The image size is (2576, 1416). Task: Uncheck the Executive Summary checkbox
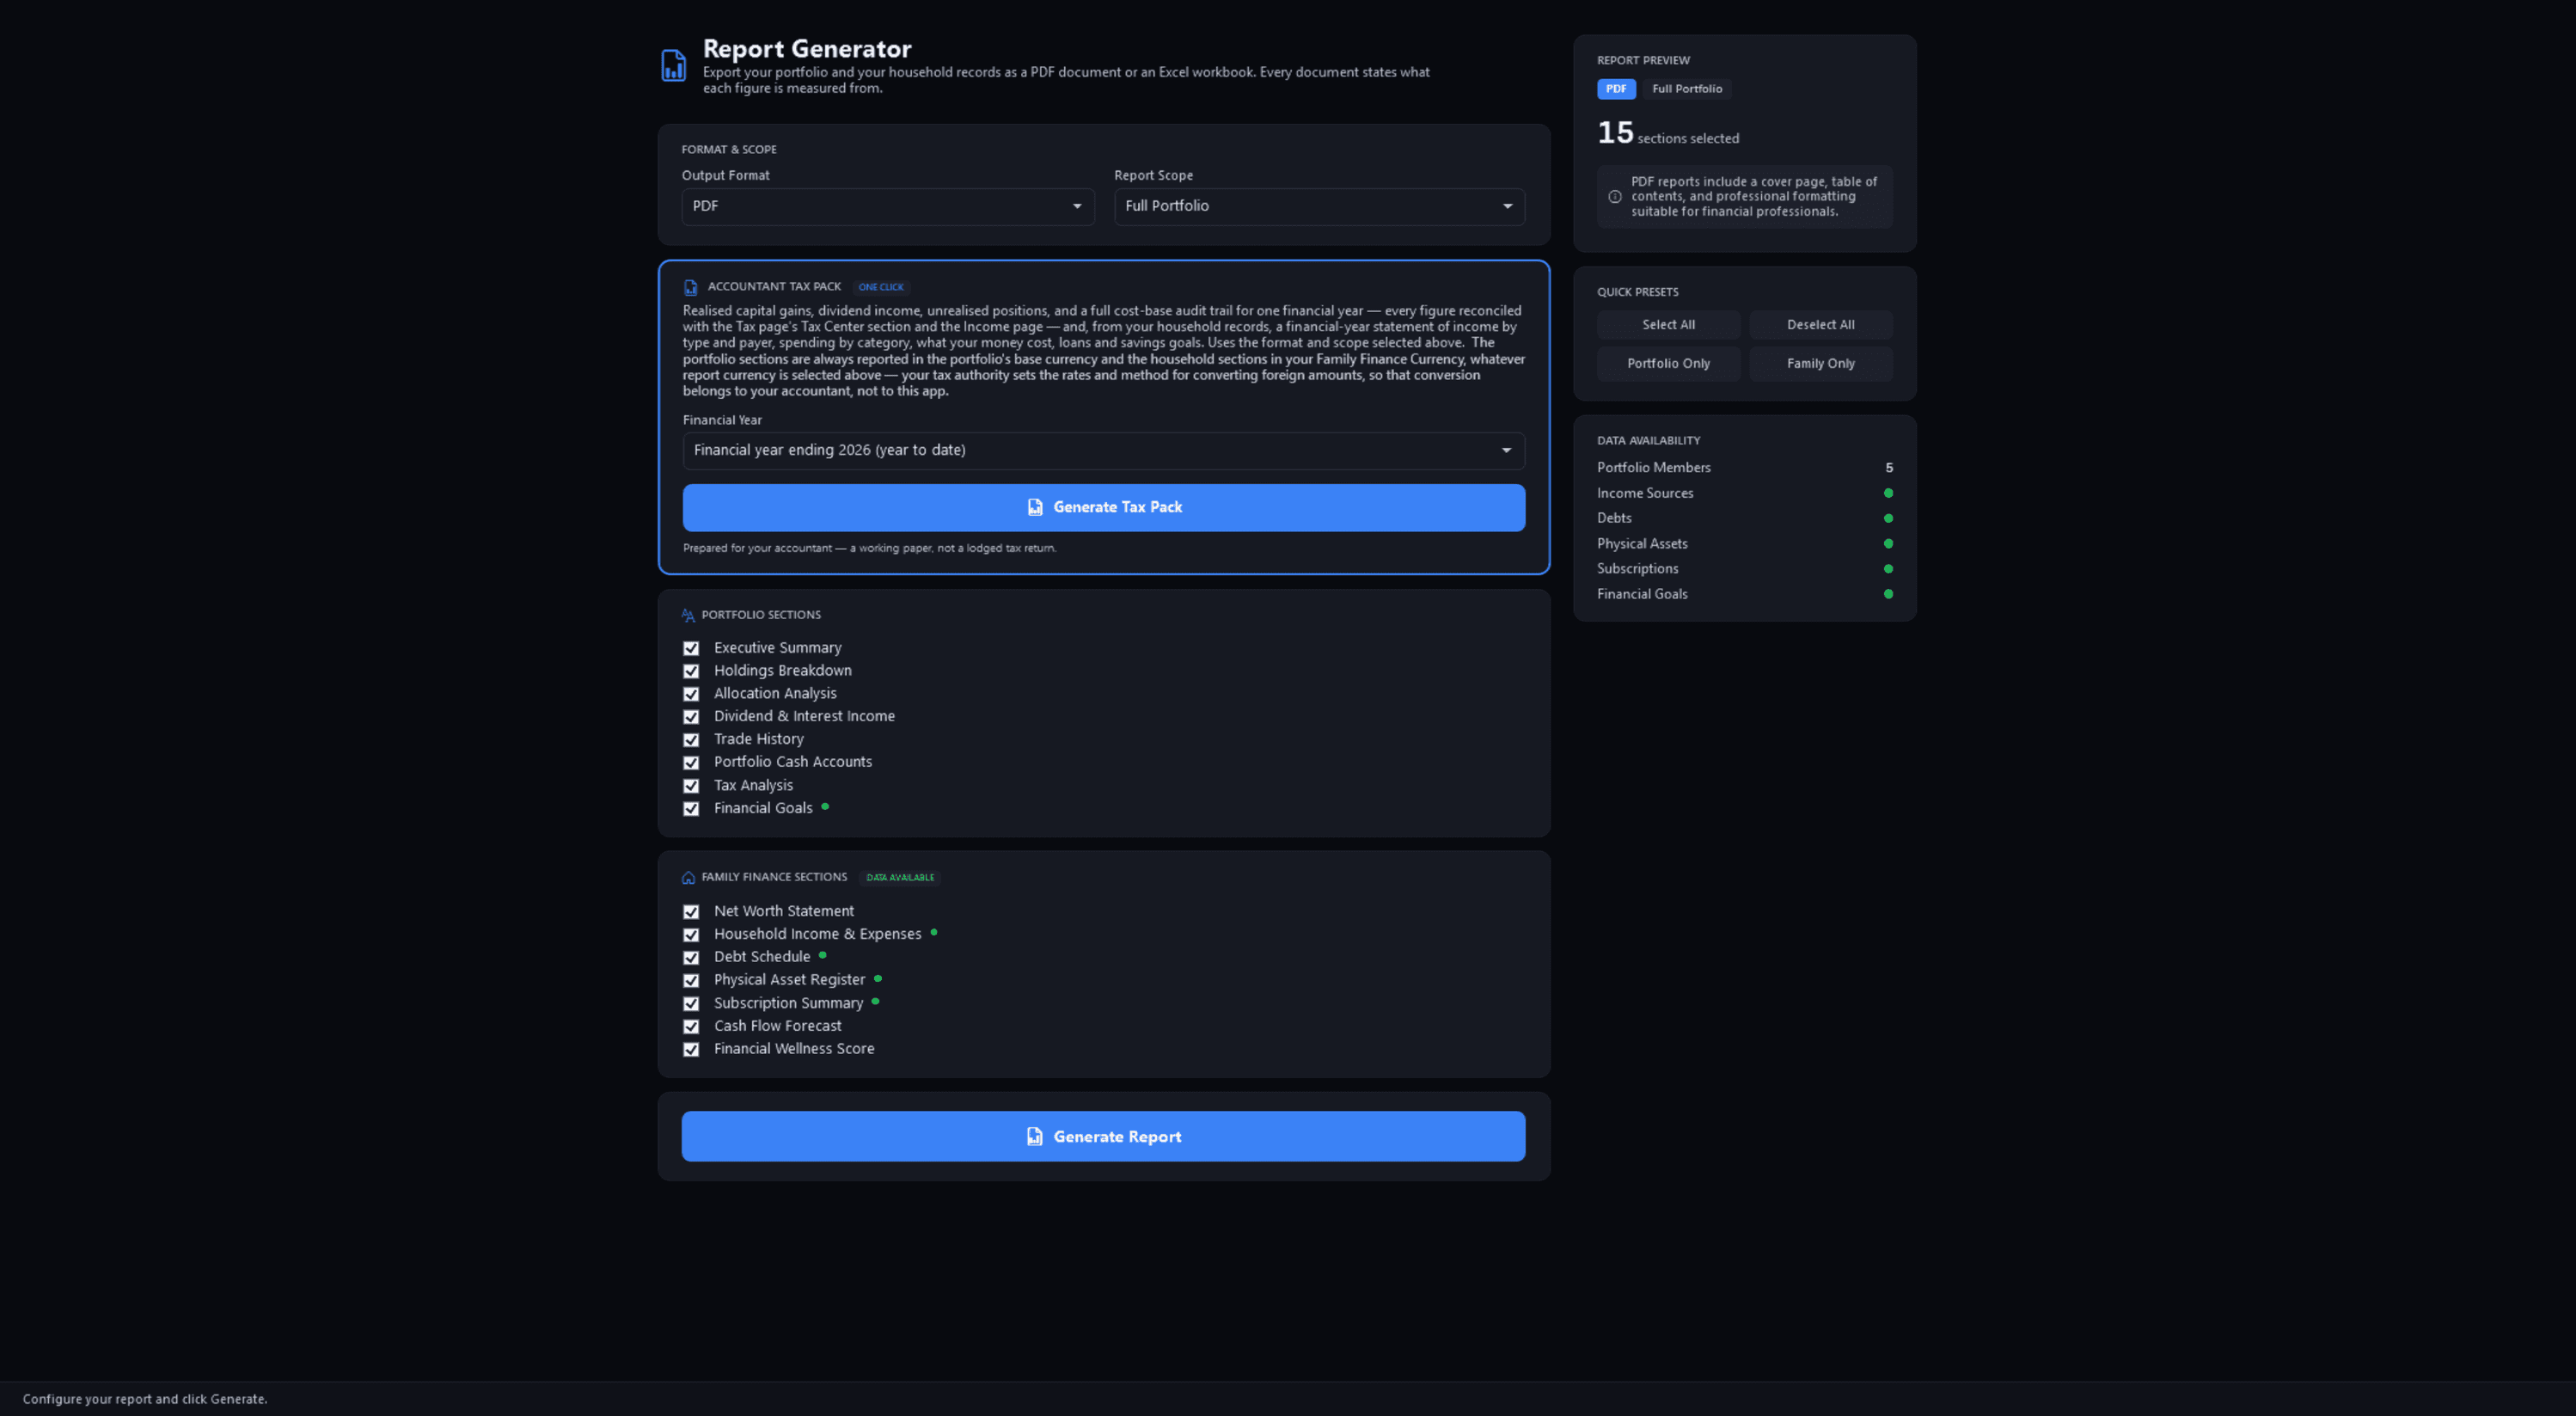pos(691,648)
